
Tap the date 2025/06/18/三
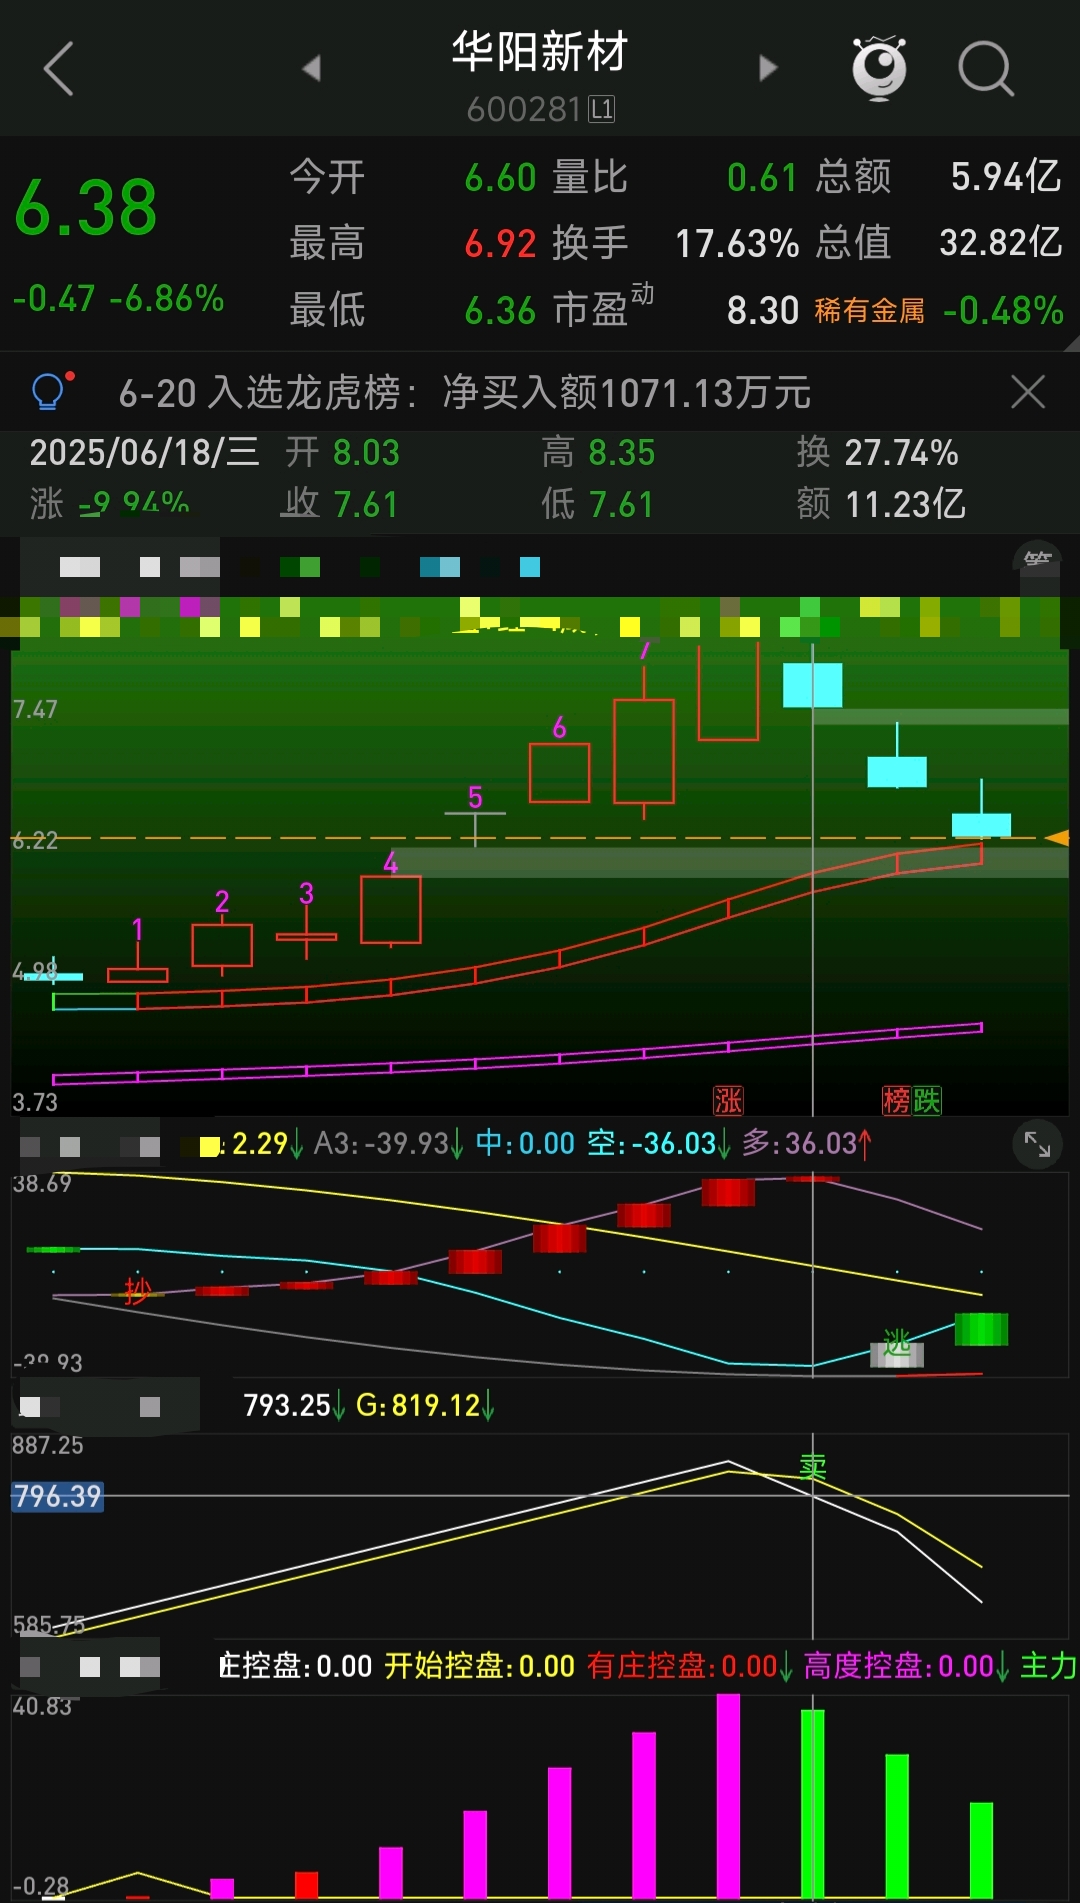[x=144, y=452]
